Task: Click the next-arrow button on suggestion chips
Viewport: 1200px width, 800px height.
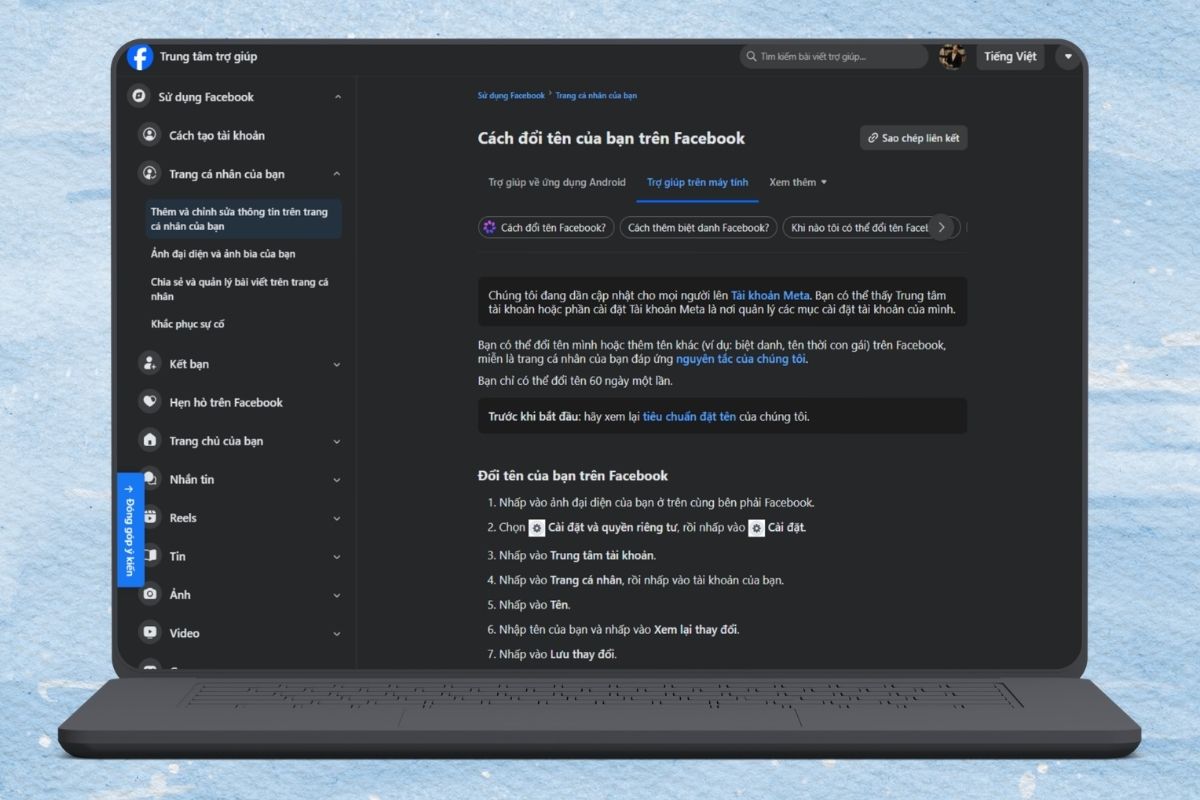Action: pos(941,228)
